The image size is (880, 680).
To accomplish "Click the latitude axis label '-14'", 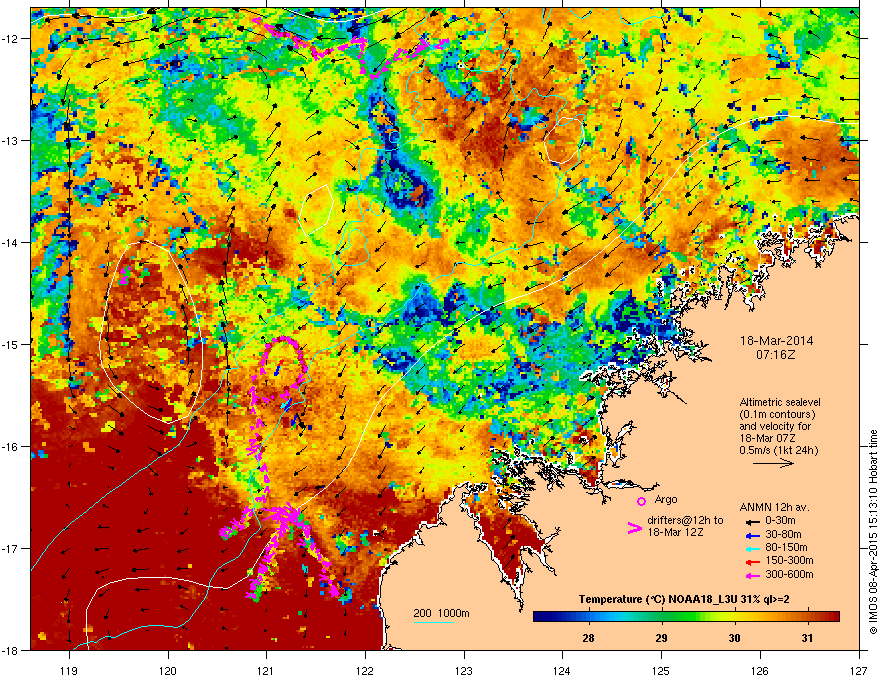I will [x=10, y=242].
